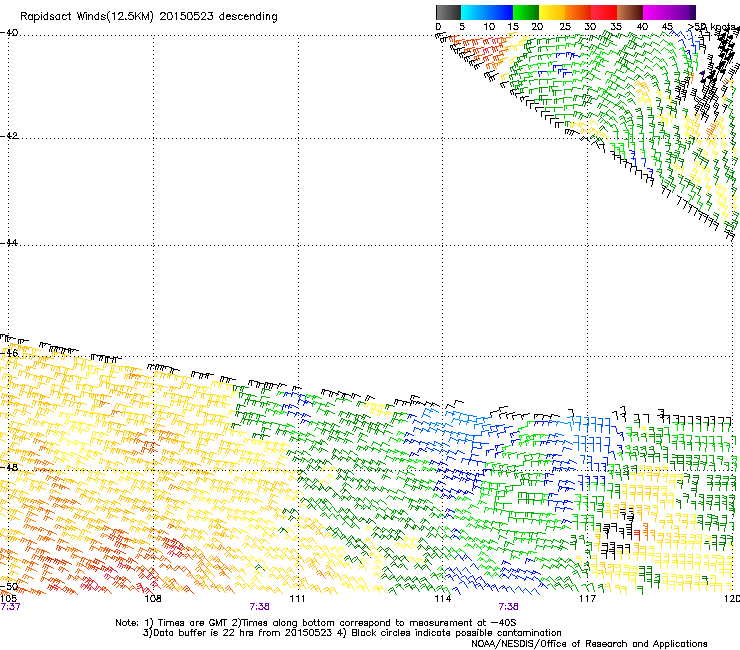The image size is (740, 650).
Task: Pick the orange 25-30 knots legend color
Action: [578, 12]
